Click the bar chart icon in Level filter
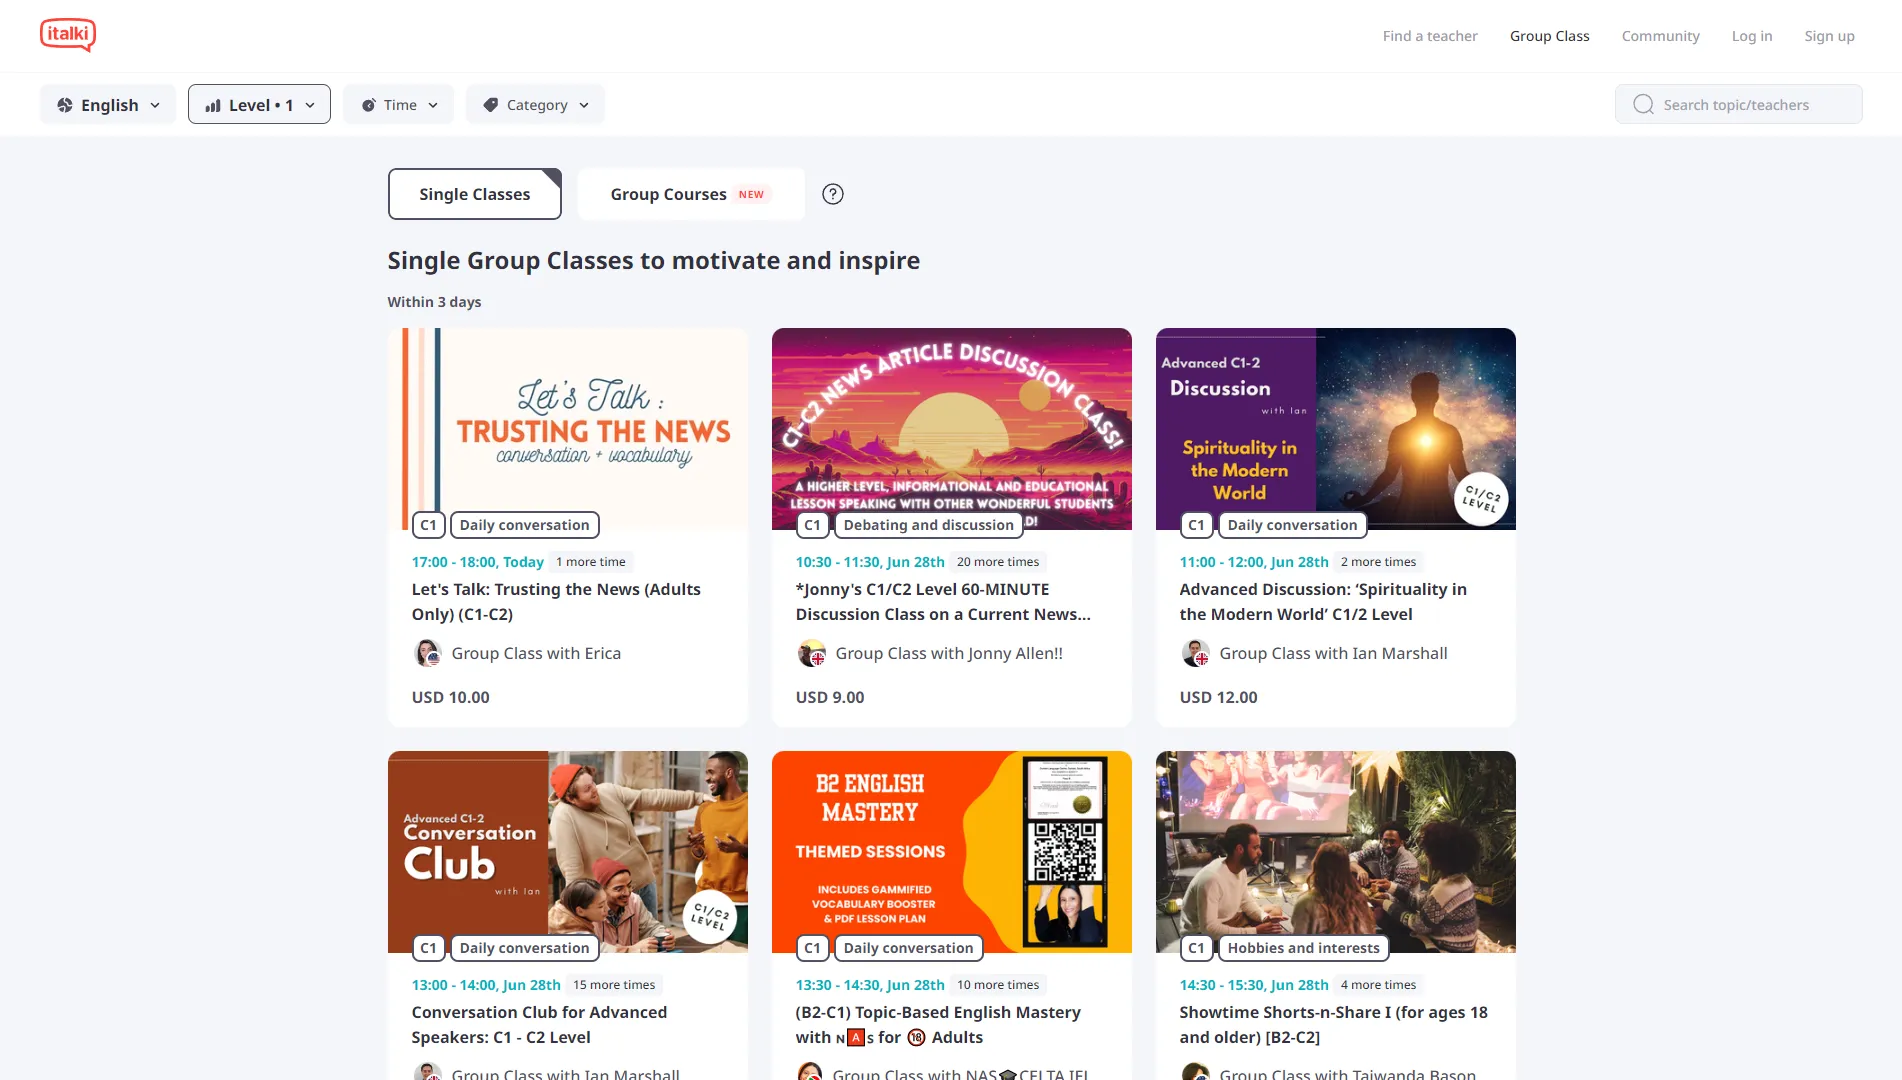 (x=213, y=105)
